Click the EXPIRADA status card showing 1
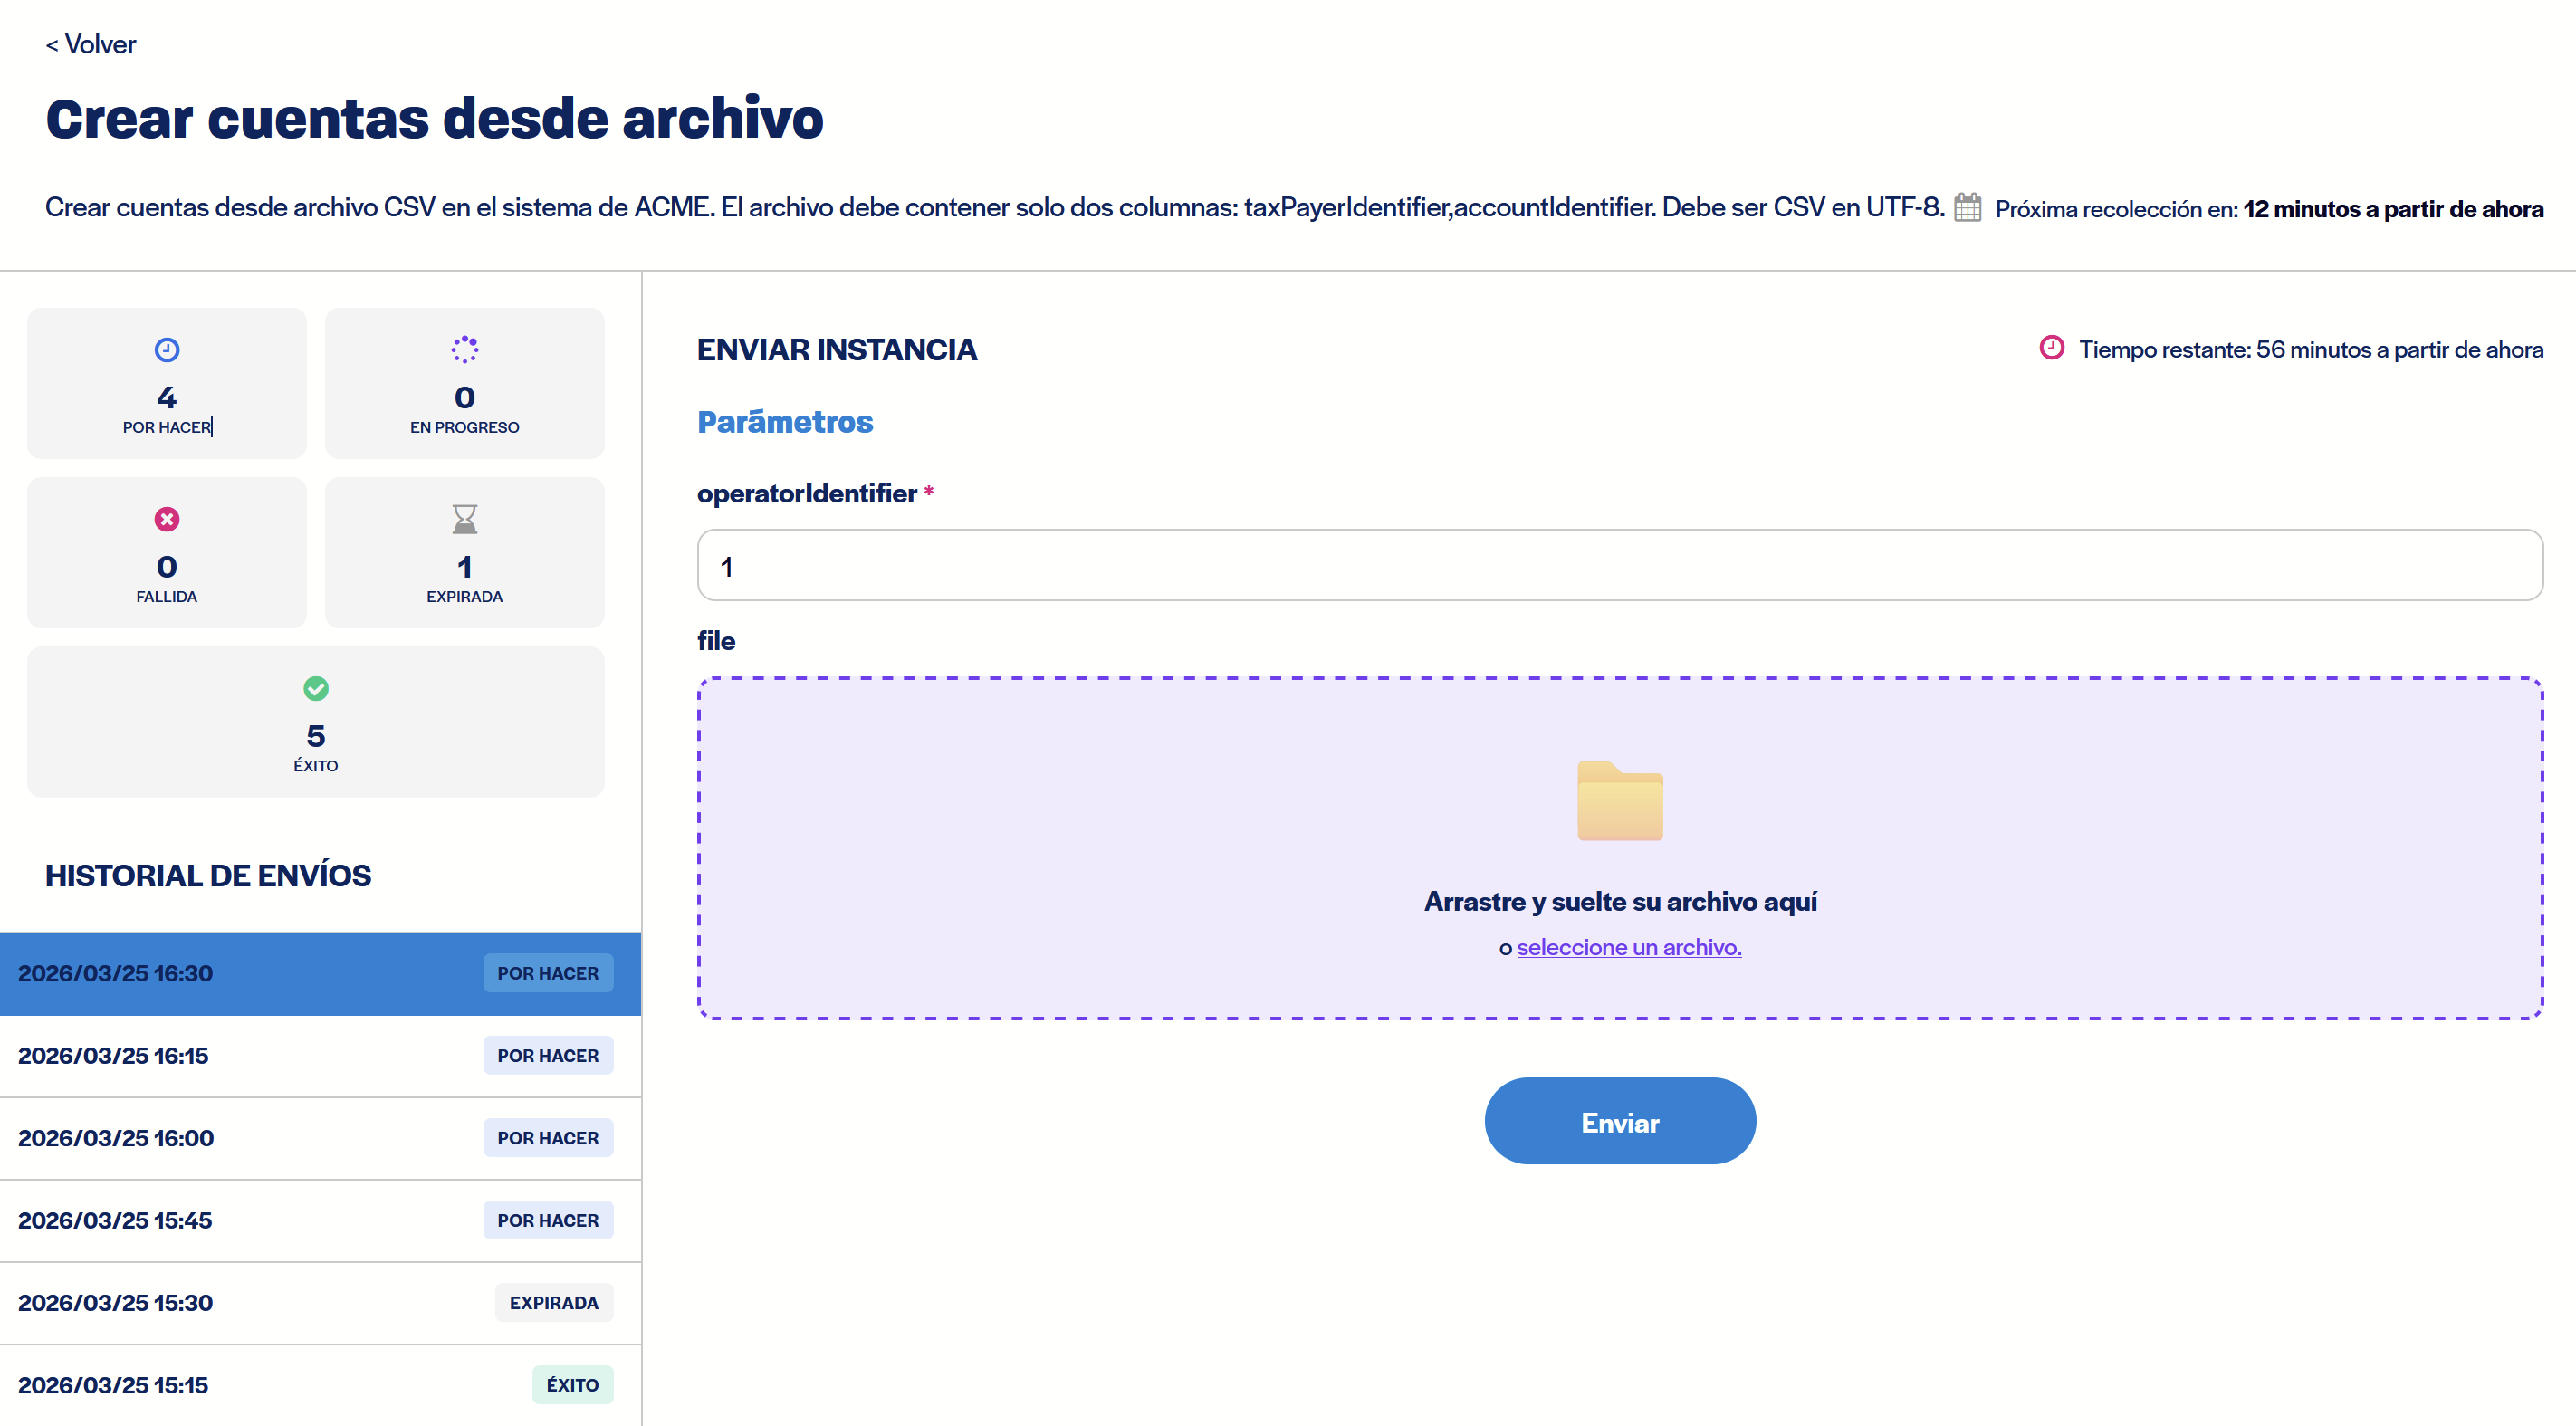Screen dimensions: 2576x1426 click(x=464, y=553)
